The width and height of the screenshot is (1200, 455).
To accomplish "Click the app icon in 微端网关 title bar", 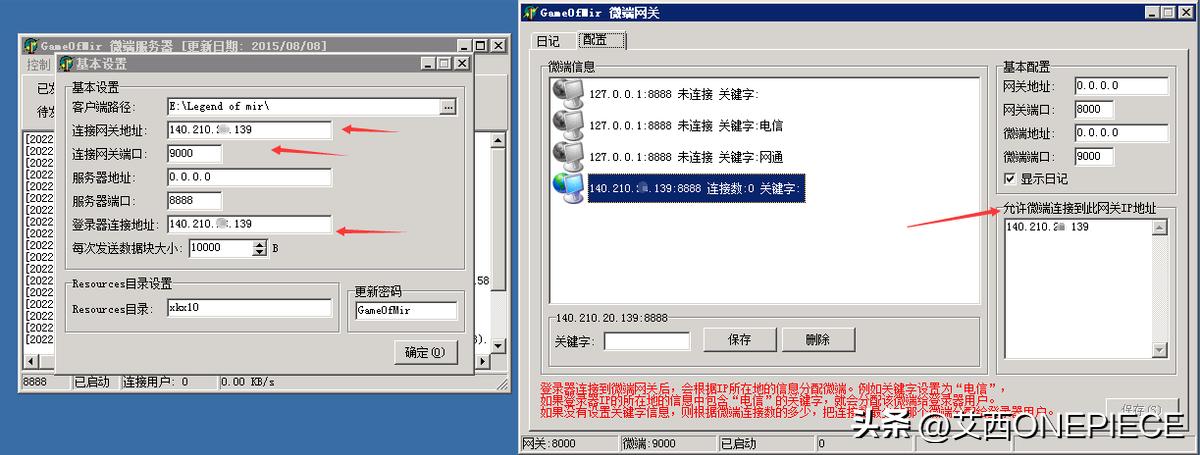I will click(529, 12).
